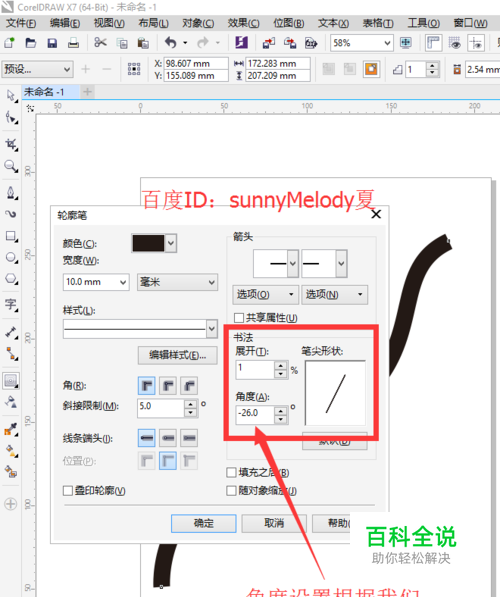Image resolution: width=500 pixels, height=597 pixels.
Task: Click the 角度 -26.0 input field
Action: click(x=255, y=415)
